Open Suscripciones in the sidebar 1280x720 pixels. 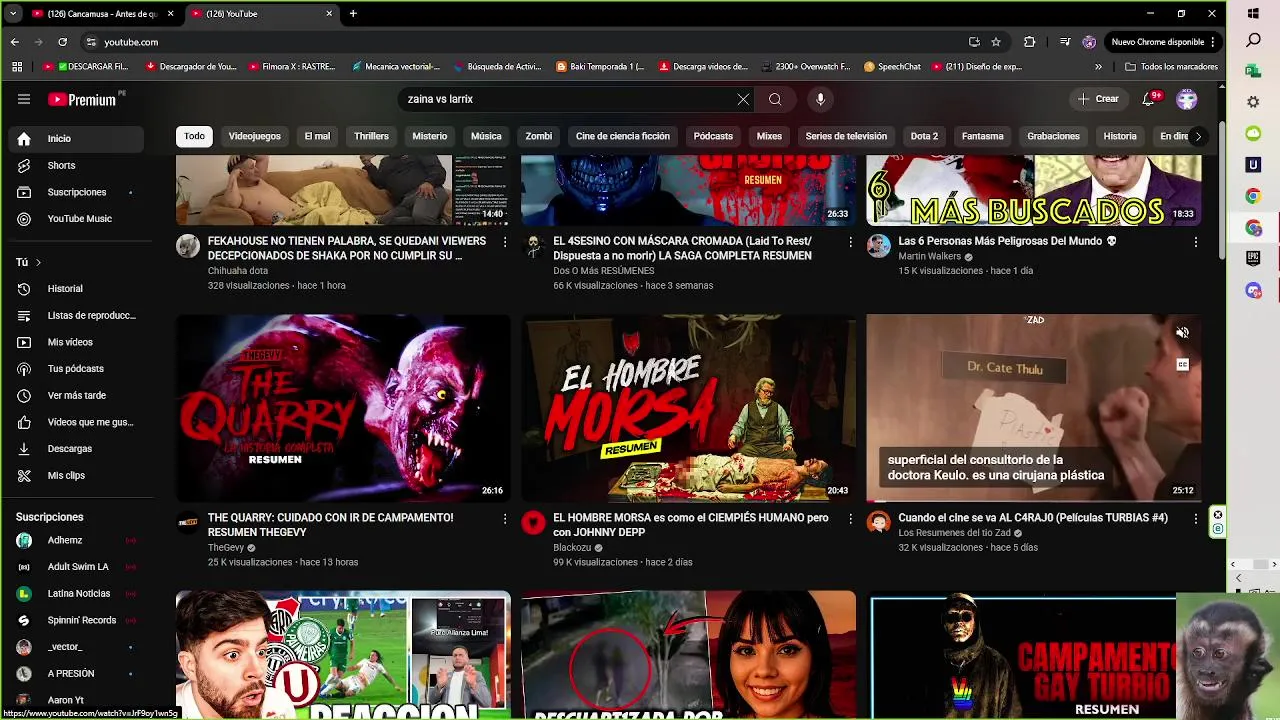pos(76,192)
